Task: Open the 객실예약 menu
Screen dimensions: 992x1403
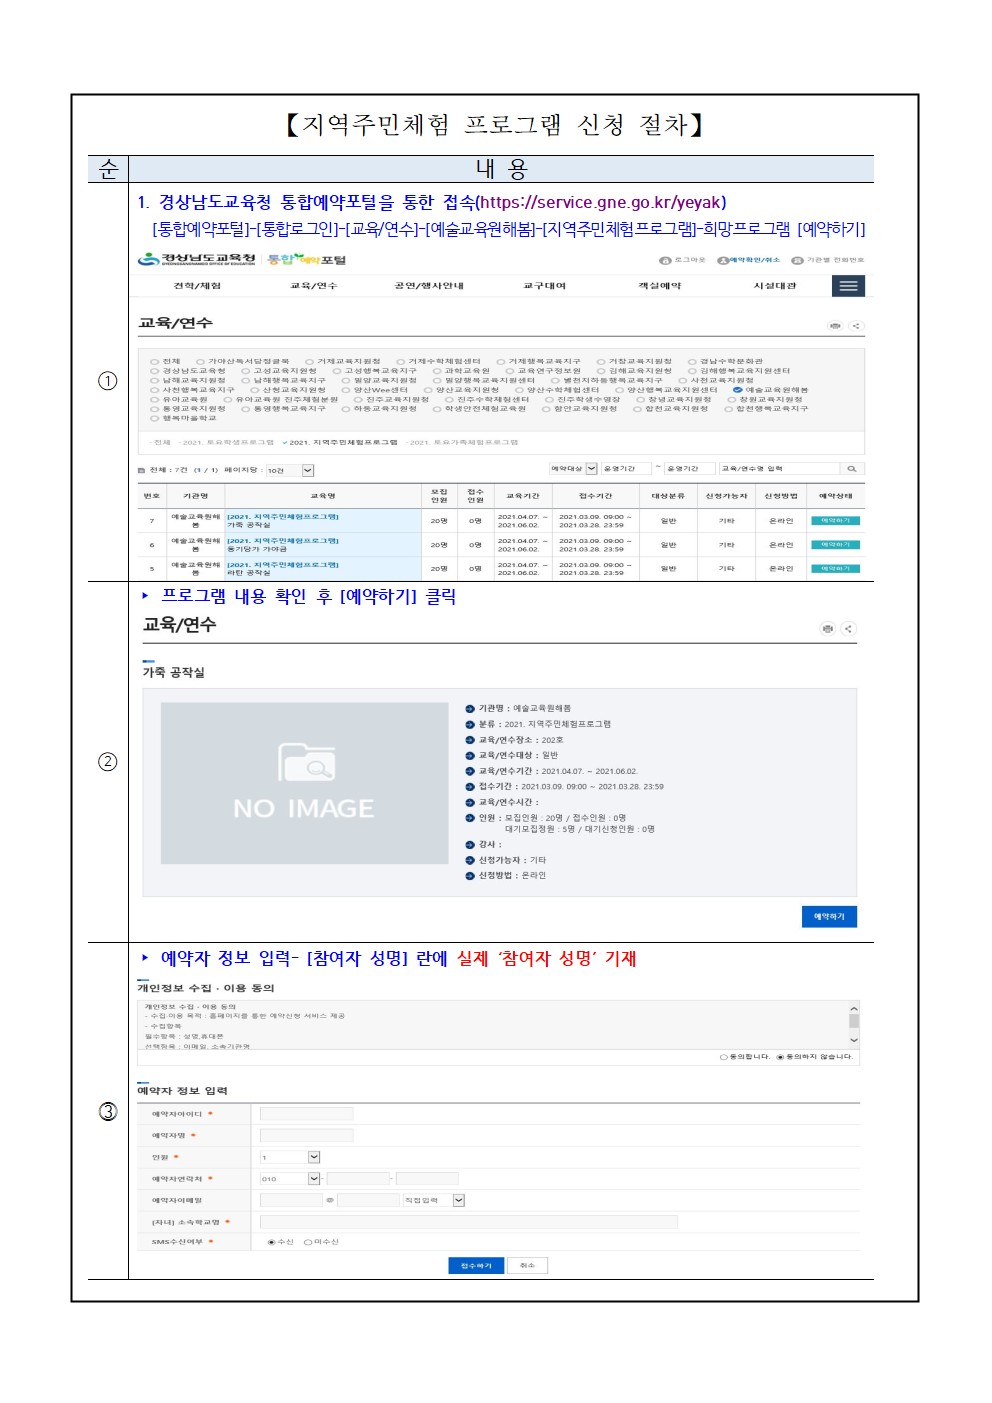Action: (660, 286)
